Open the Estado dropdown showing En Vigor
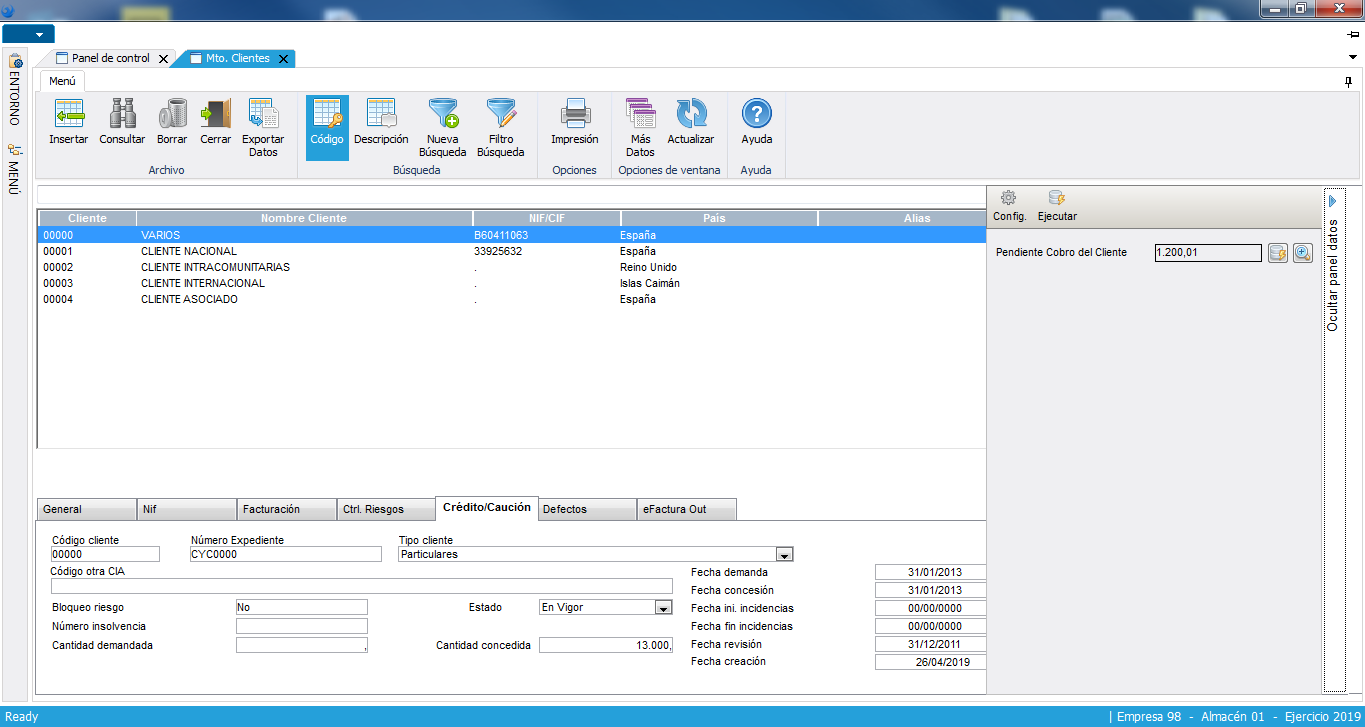 point(663,607)
